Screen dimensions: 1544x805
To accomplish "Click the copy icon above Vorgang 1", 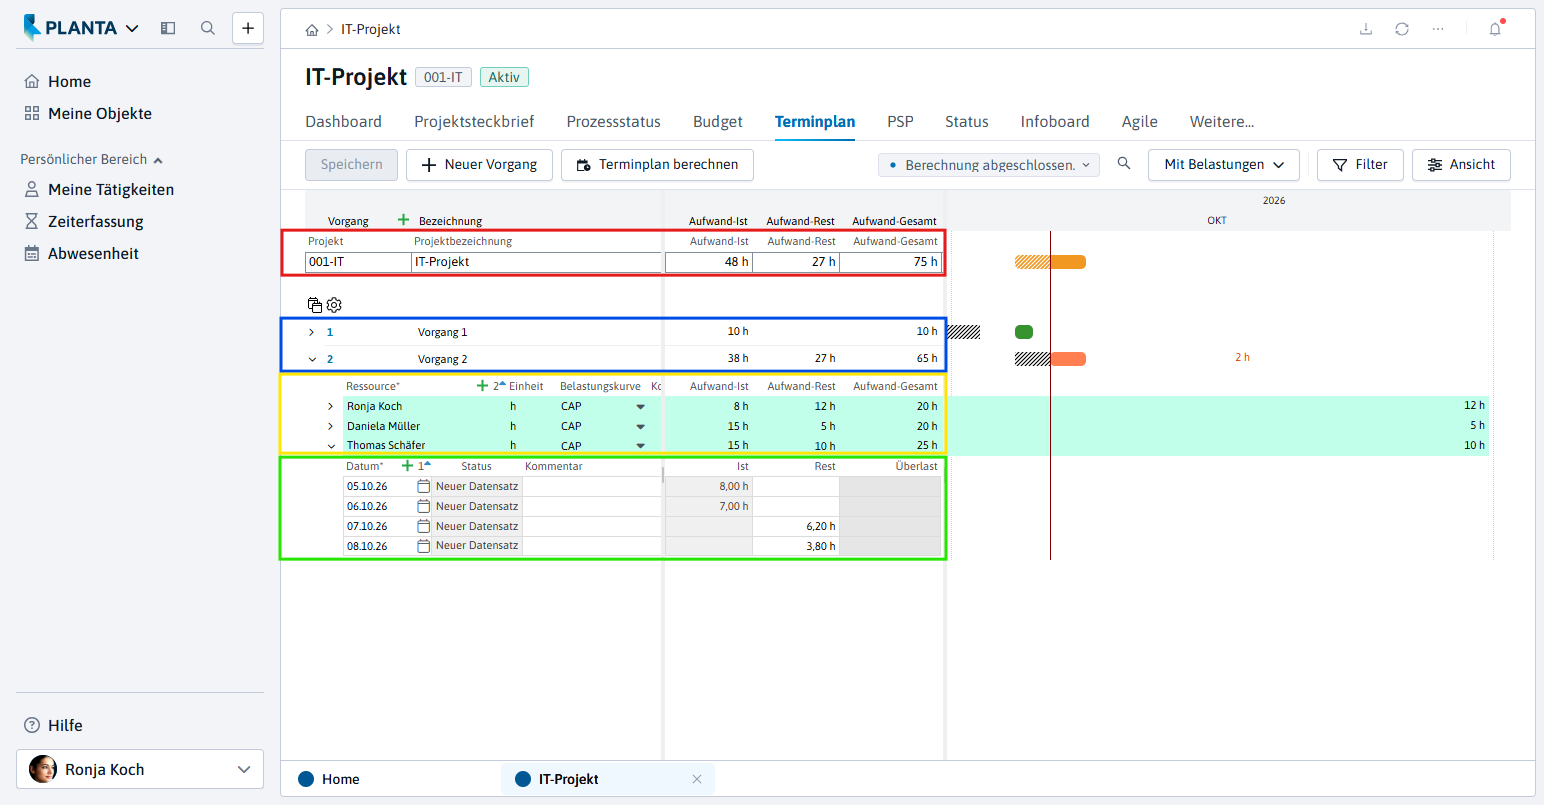I will pyautogui.click(x=315, y=305).
